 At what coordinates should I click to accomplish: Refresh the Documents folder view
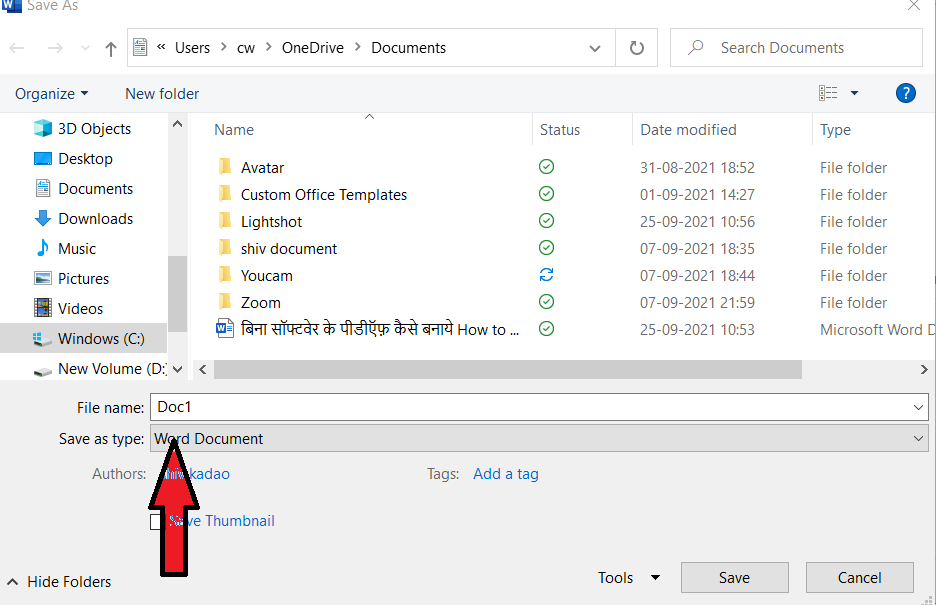point(637,47)
